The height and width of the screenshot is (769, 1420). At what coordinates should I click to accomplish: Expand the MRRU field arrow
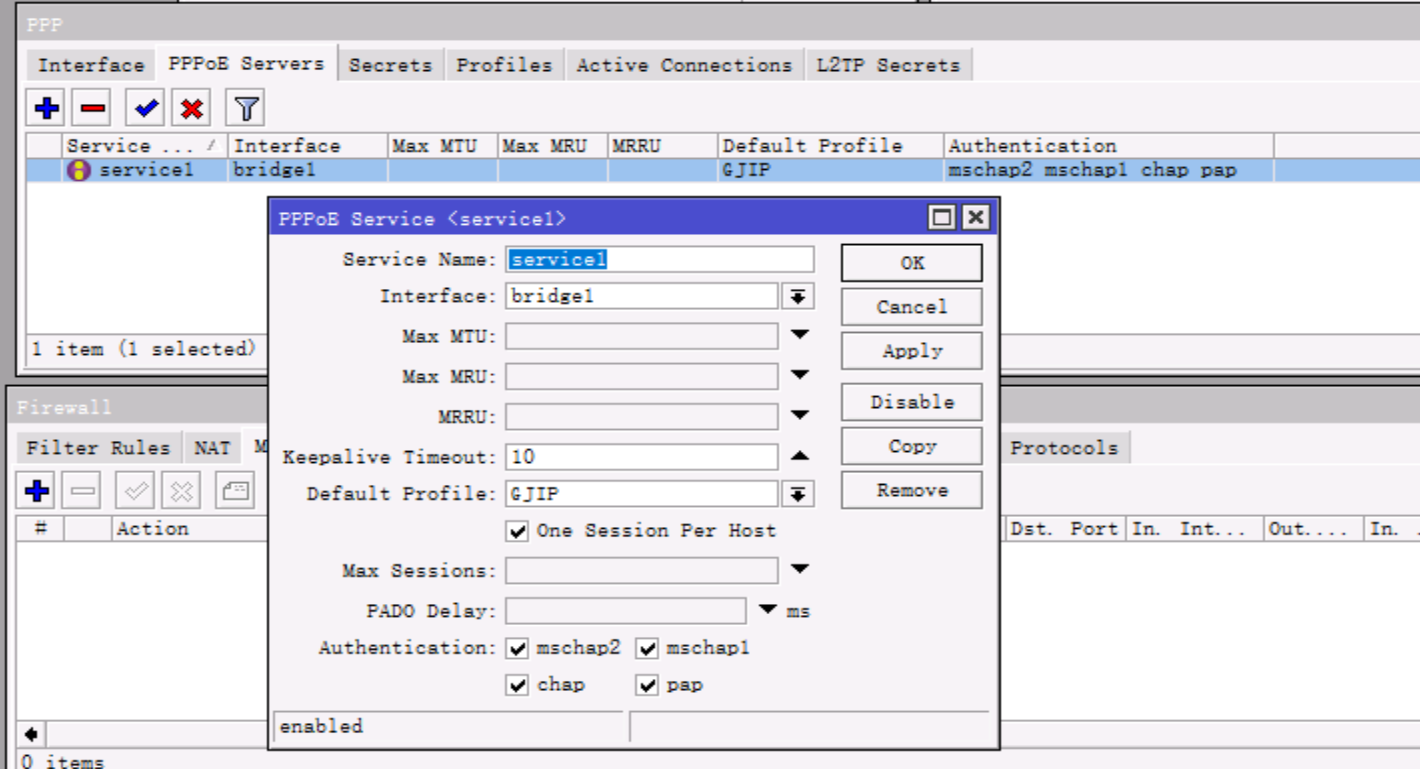pyautogui.click(x=800, y=416)
